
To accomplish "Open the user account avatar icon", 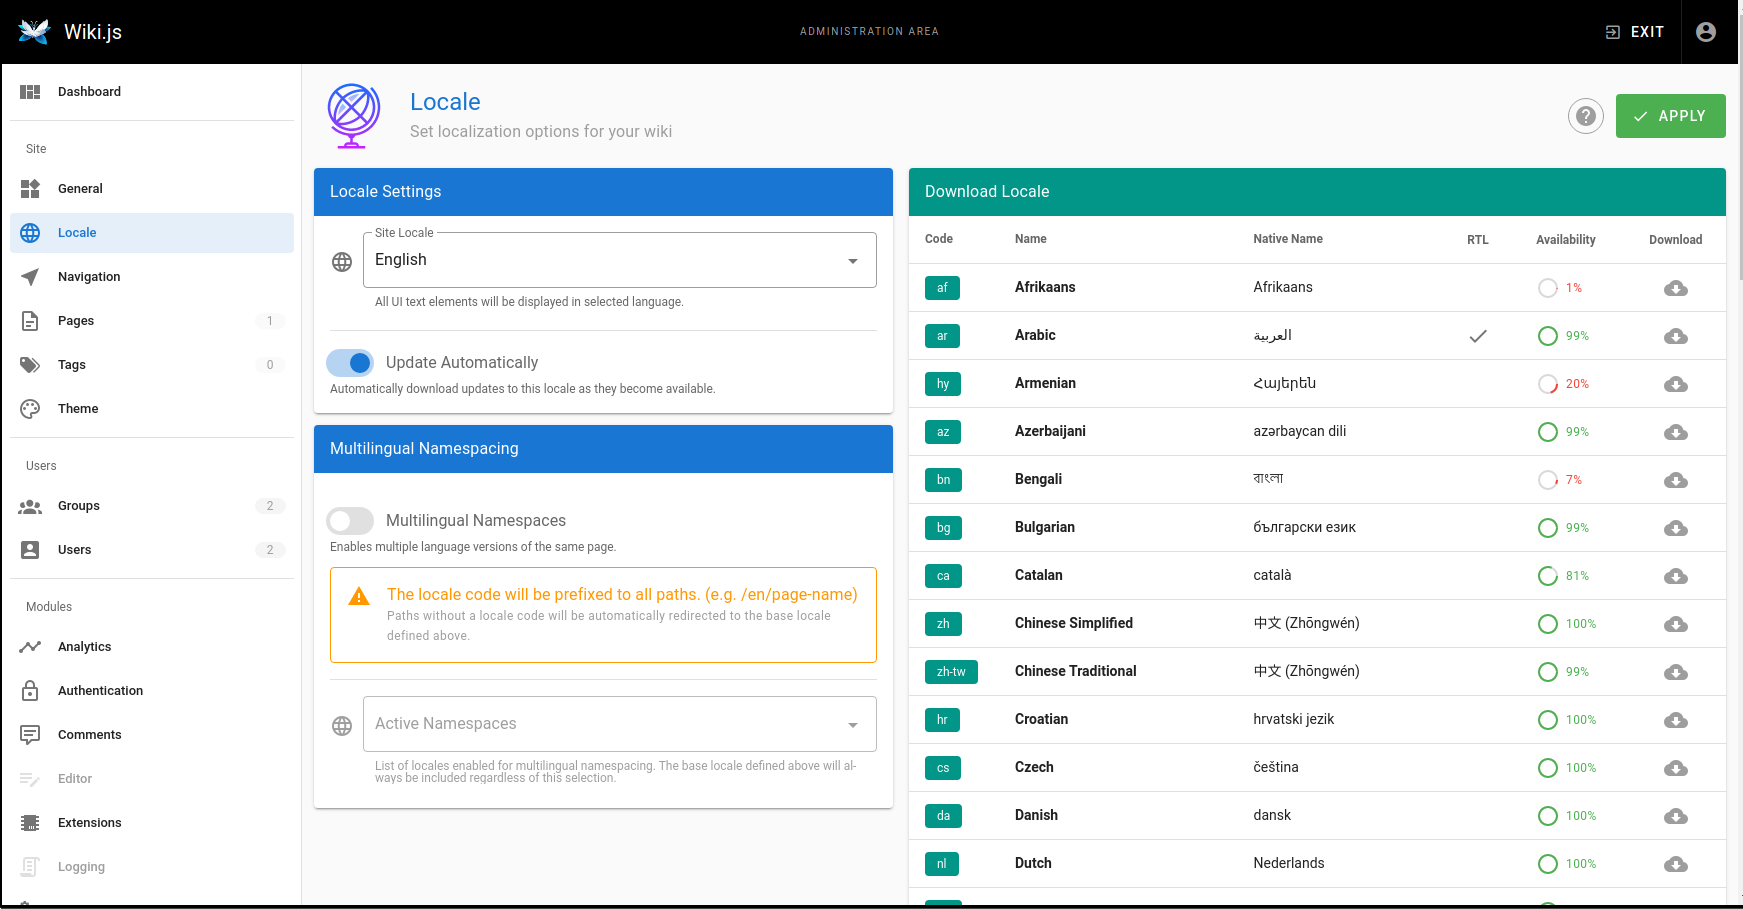I will (x=1706, y=32).
